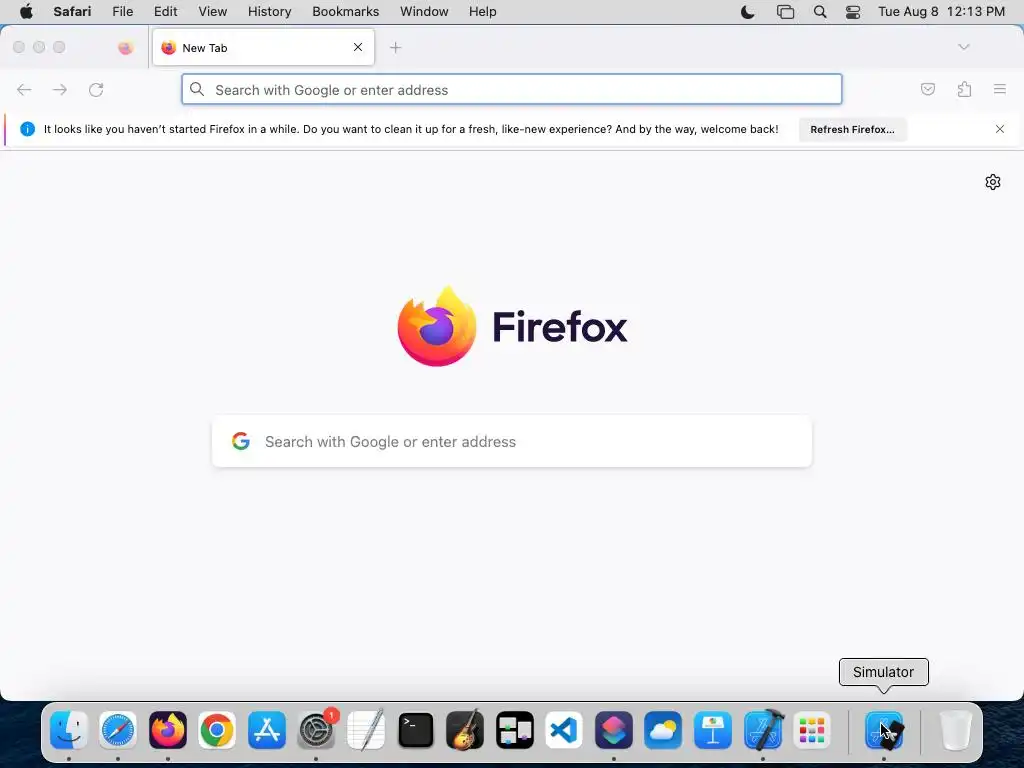Click the info icon in notification bar
Viewport: 1024px width, 768px height.
pos(27,129)
